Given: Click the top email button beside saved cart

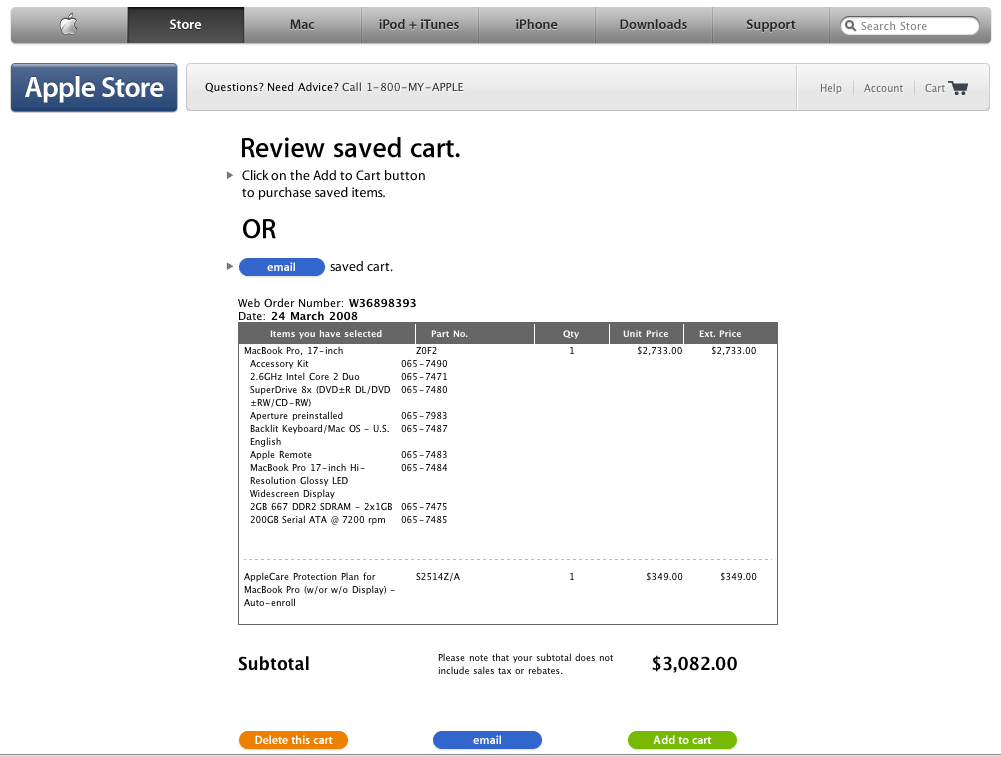Looking at the screenshot, I should pos(282,267).
